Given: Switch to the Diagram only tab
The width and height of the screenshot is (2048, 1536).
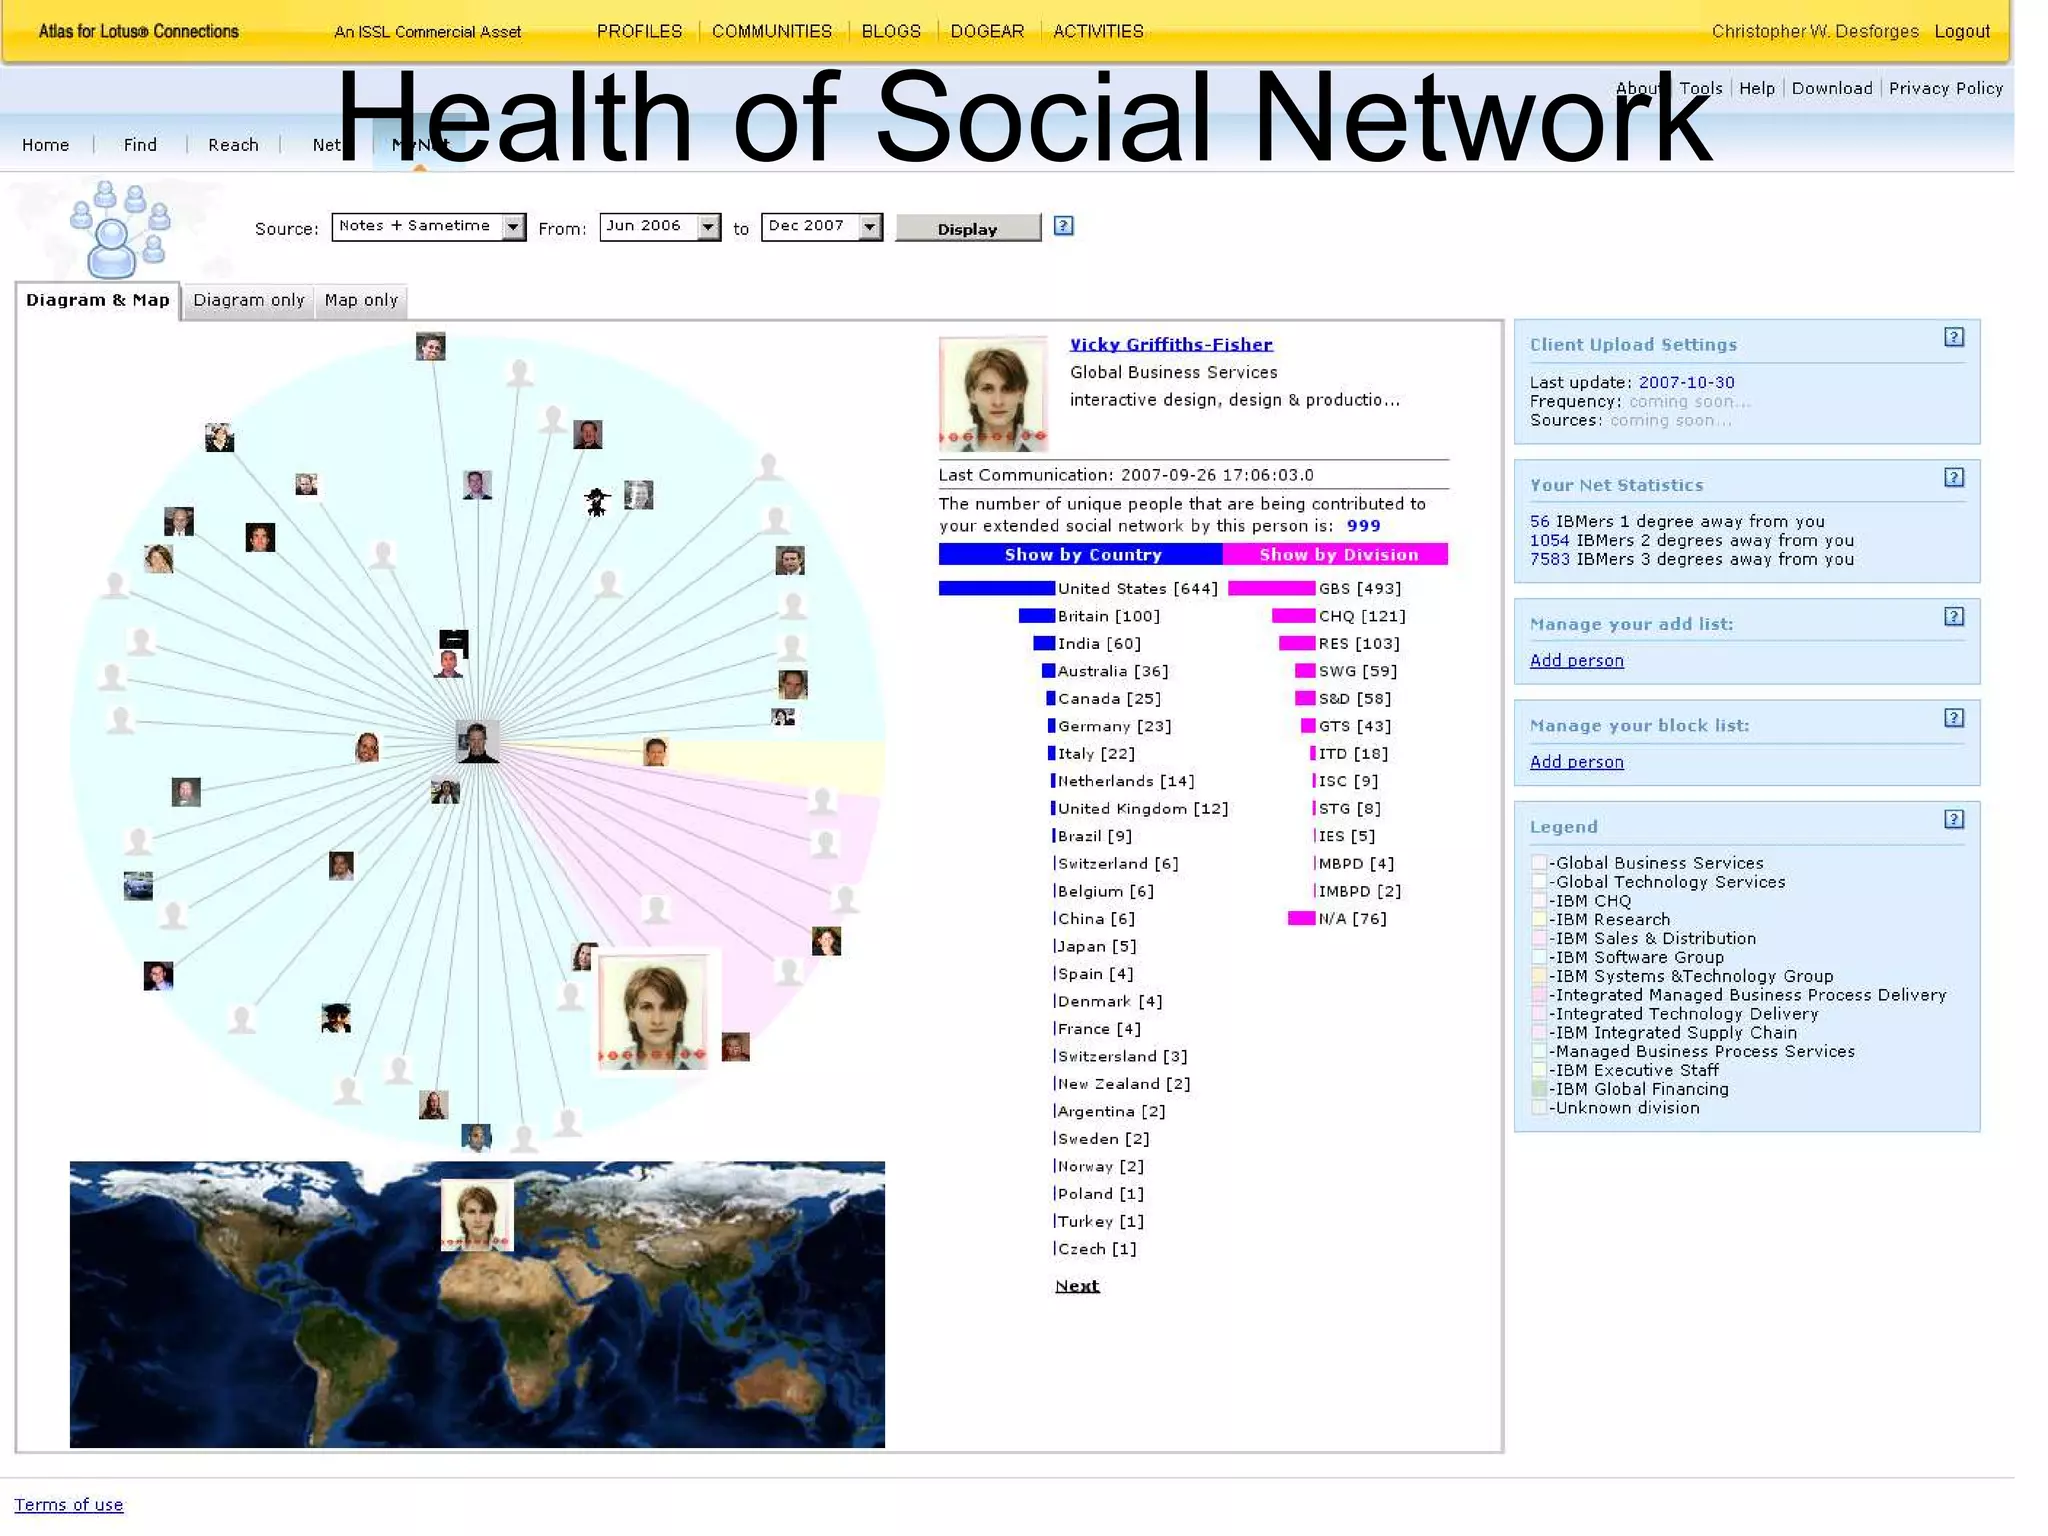Looking at the screenshot, I should [248, 300].
